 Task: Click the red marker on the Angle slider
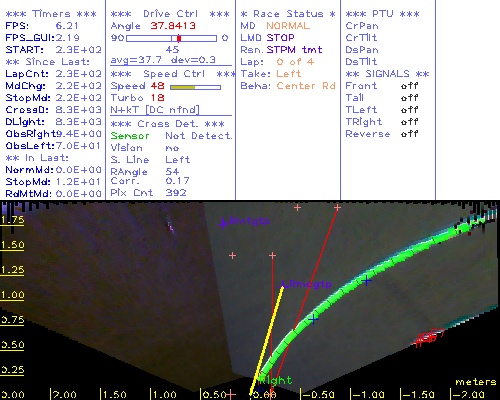179,38
